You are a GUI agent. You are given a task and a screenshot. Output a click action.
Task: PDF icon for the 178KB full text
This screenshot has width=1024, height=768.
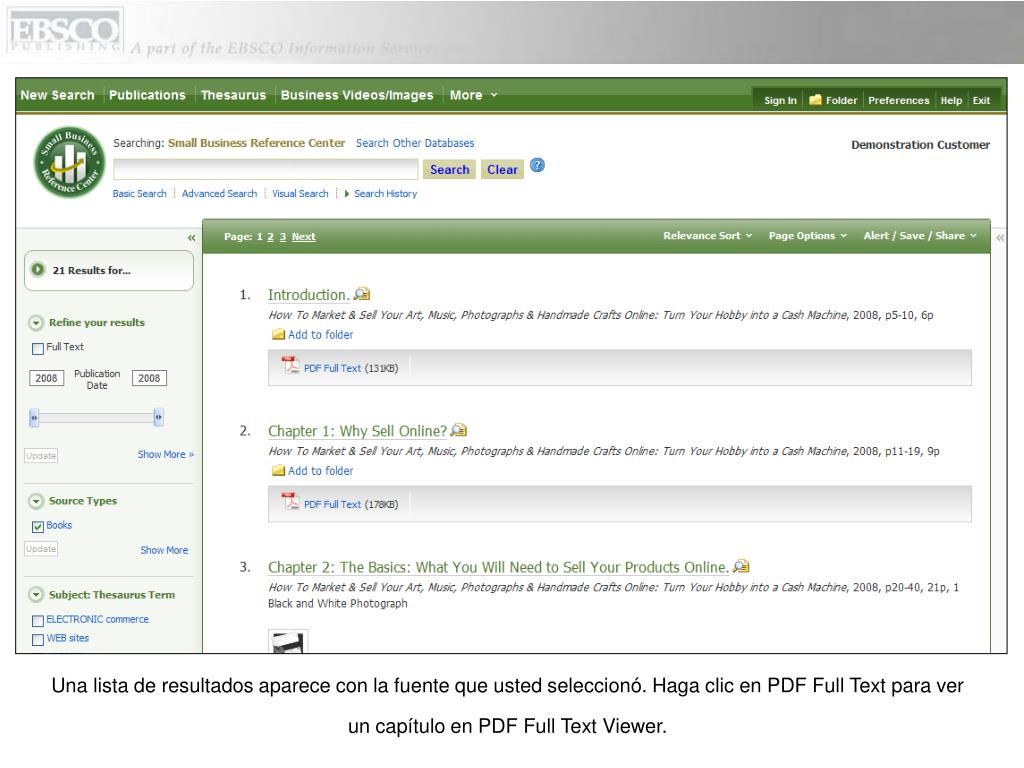pos(290,502)
